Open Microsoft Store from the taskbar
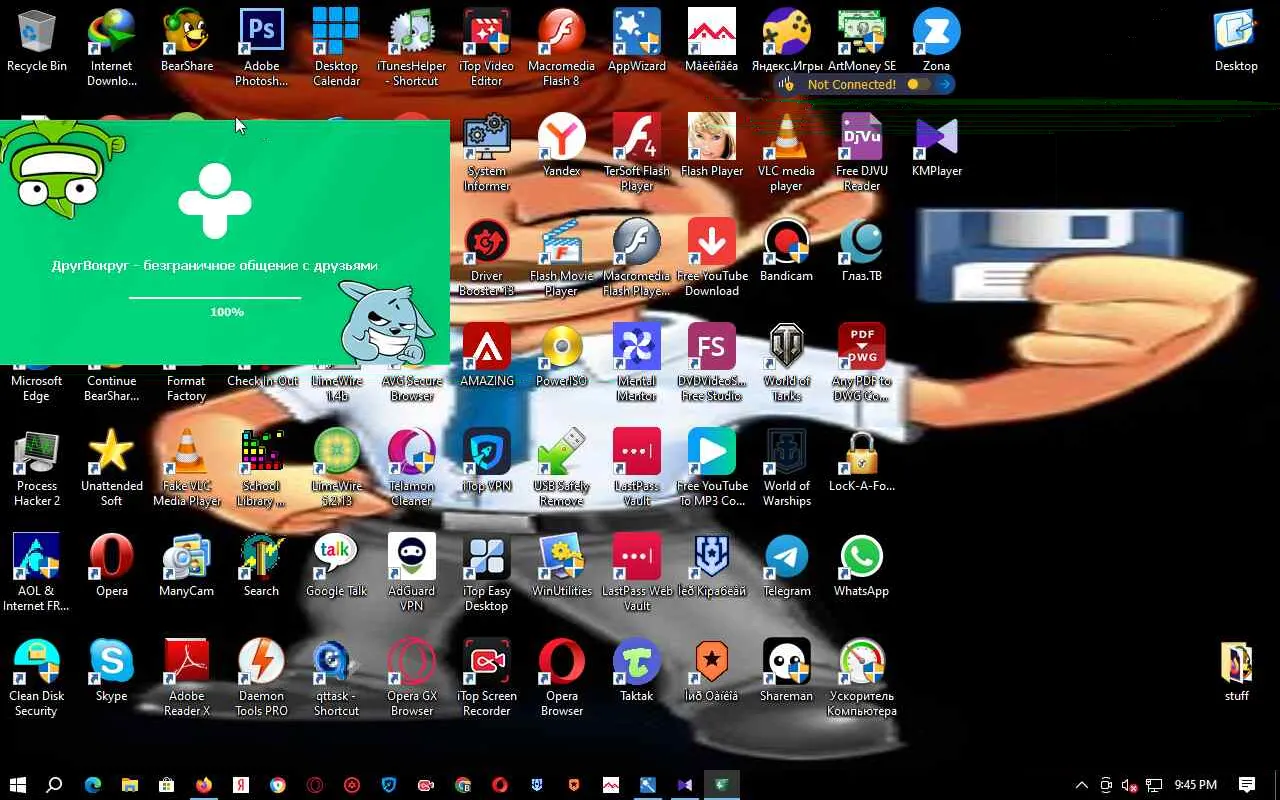1280x800 pixels. pyautogui.click(x=167, y=785)
